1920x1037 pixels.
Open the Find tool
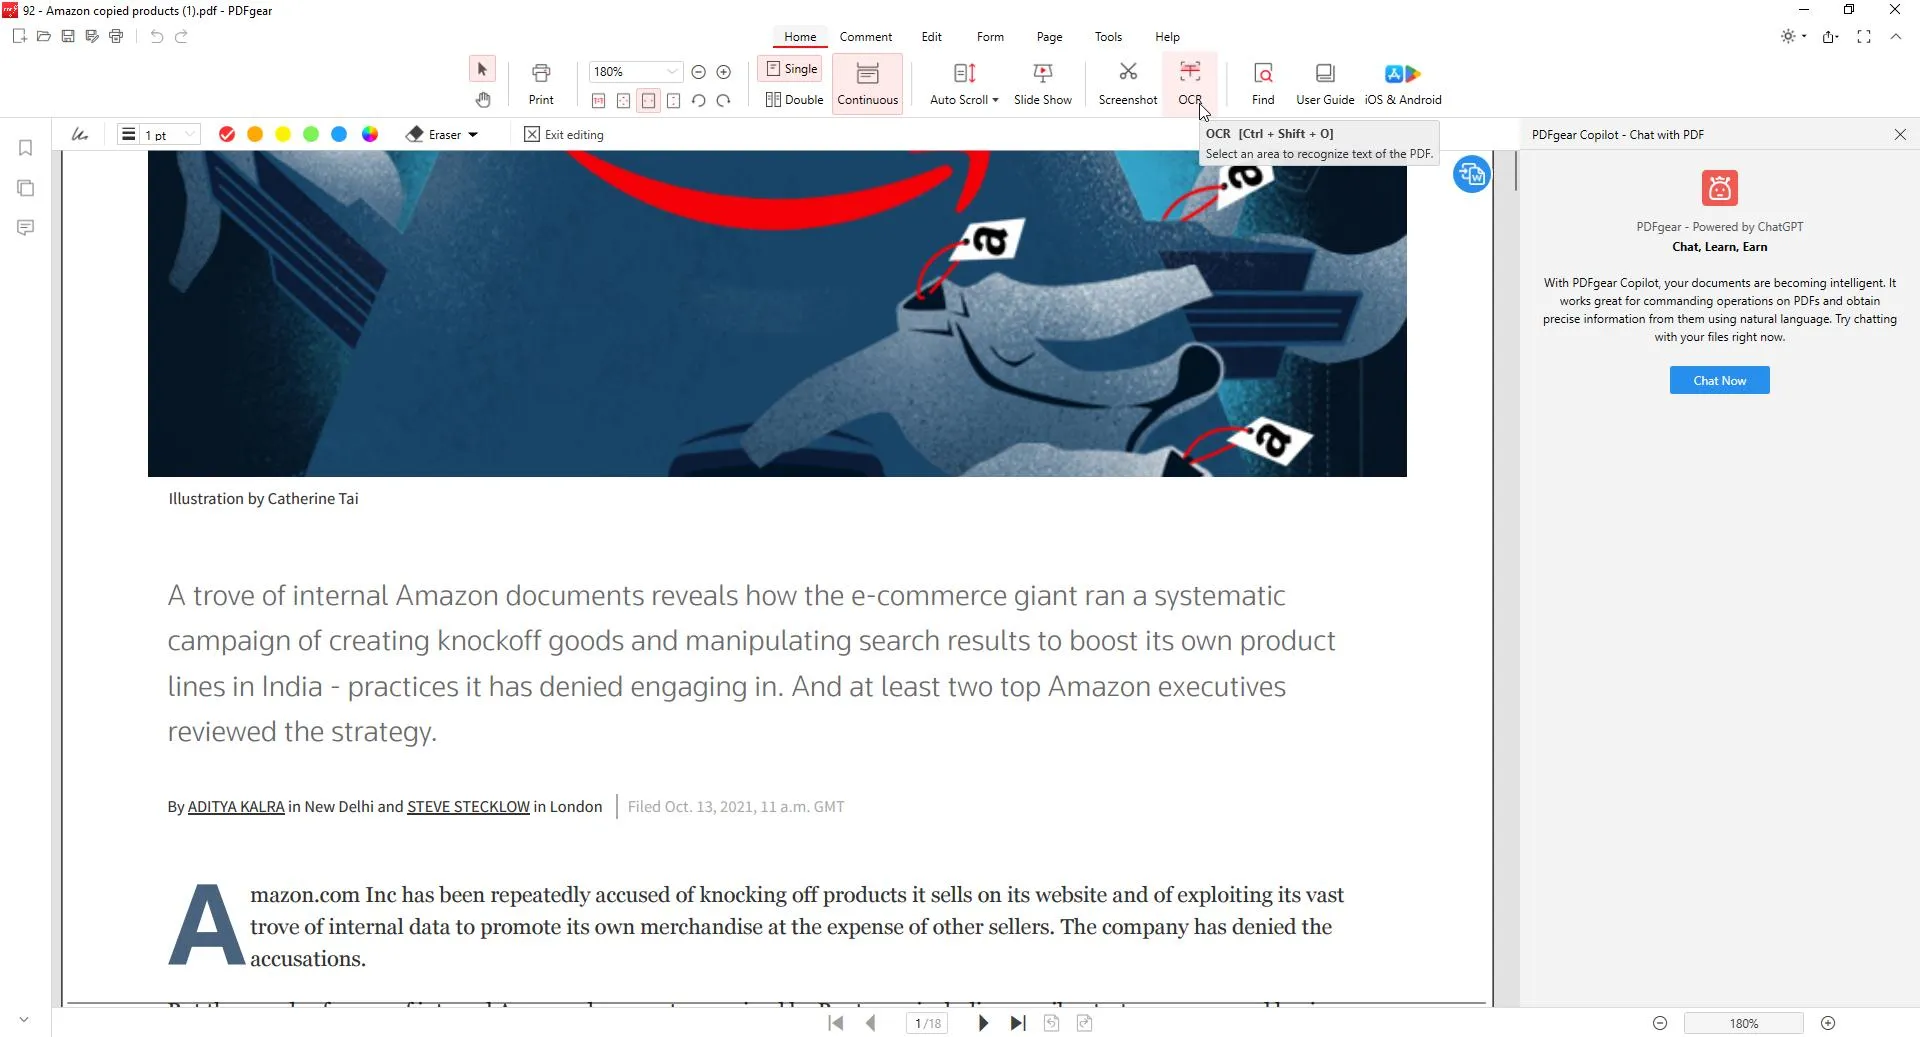[1262, 83]
